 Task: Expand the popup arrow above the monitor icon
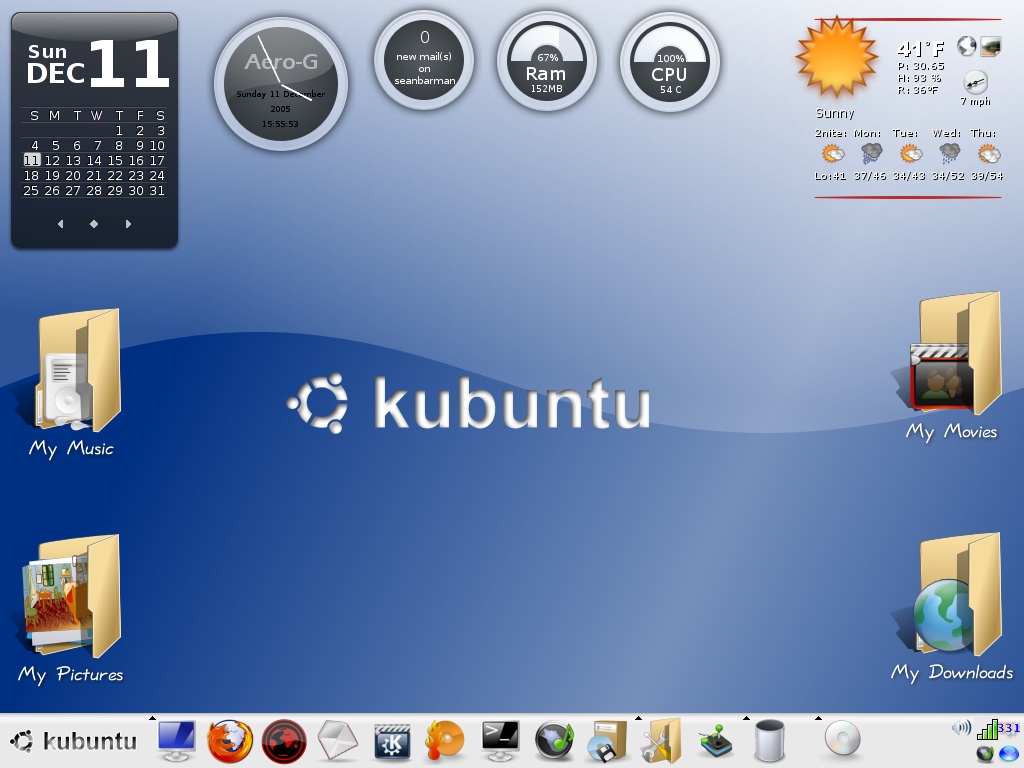[x=152, y=718]
